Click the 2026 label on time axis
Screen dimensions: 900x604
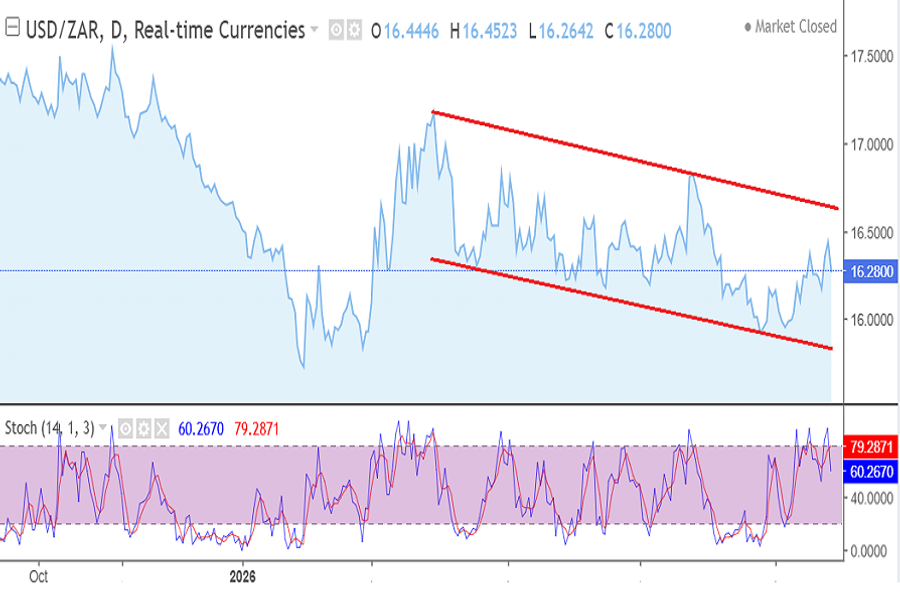(243, 576)
